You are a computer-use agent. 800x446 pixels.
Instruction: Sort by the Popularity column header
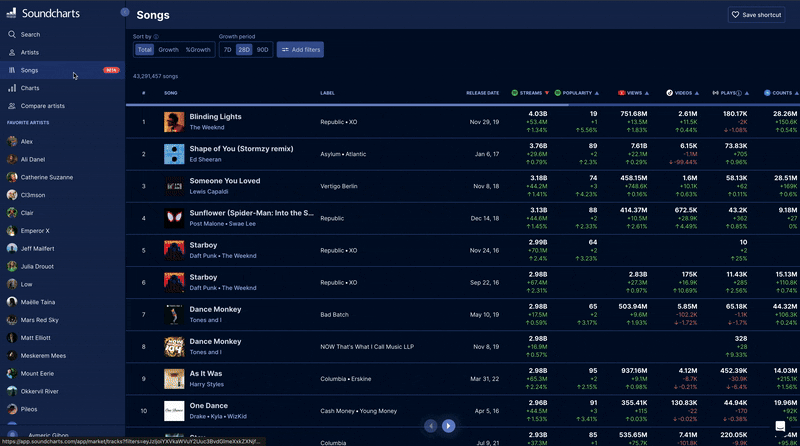pyautogui.click(x=577, y=93)
